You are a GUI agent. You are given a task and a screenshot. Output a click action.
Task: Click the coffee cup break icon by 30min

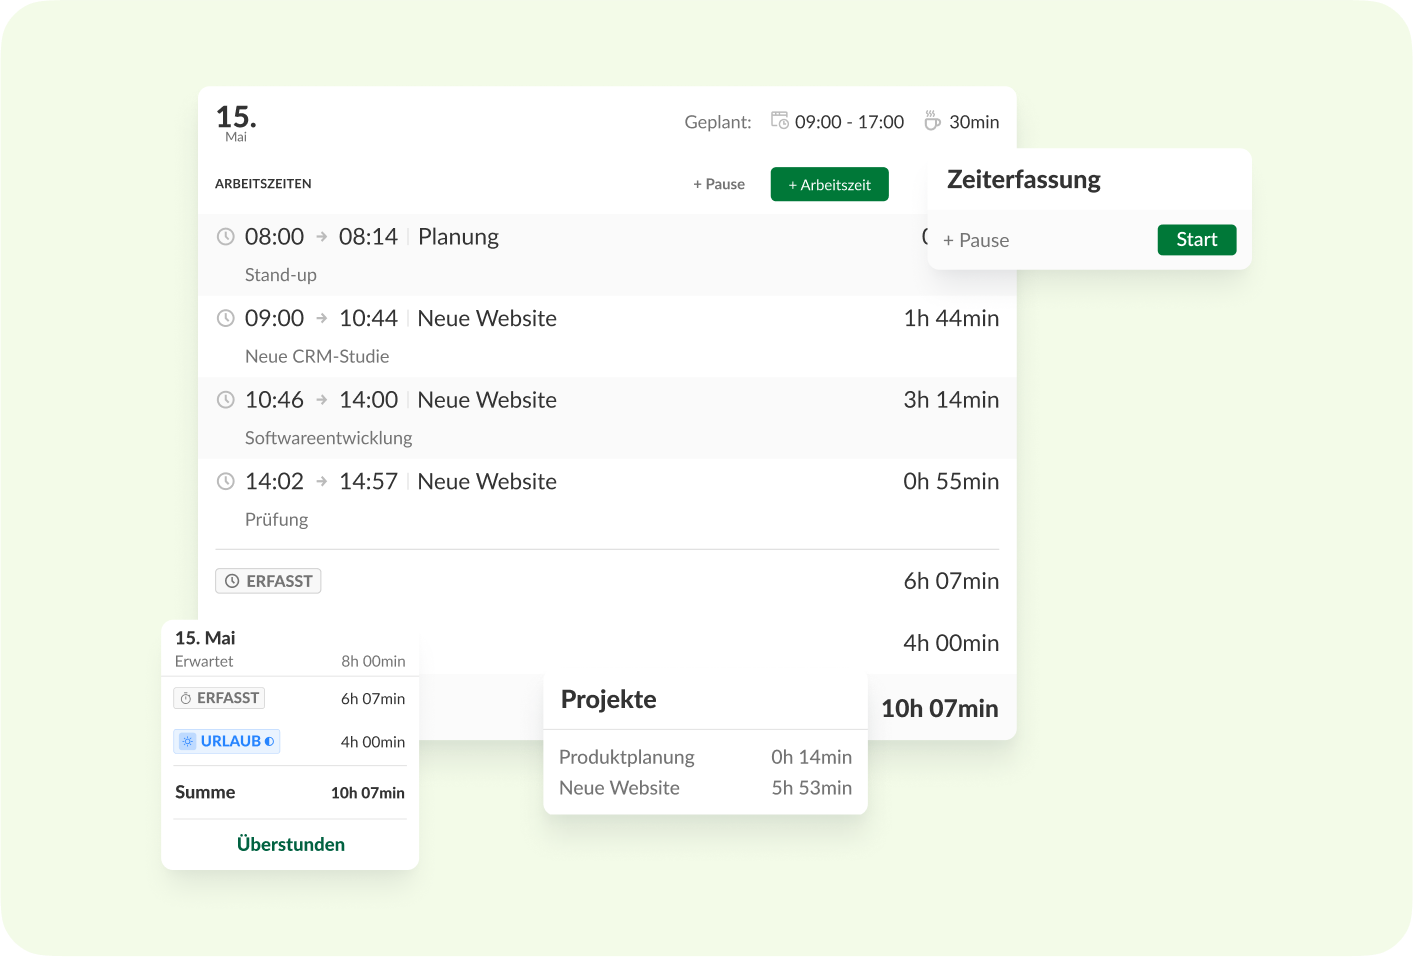point(932,121)
